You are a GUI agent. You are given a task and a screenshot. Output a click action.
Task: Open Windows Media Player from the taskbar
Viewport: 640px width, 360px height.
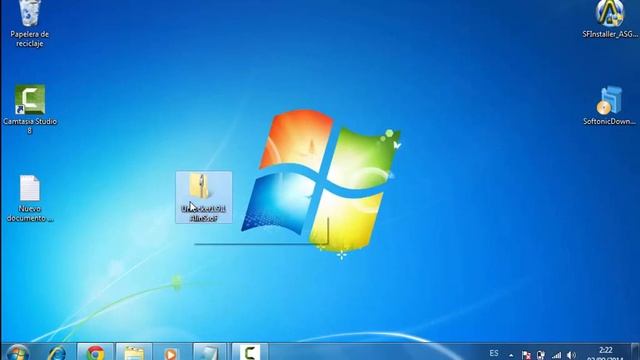coord(171,353)
